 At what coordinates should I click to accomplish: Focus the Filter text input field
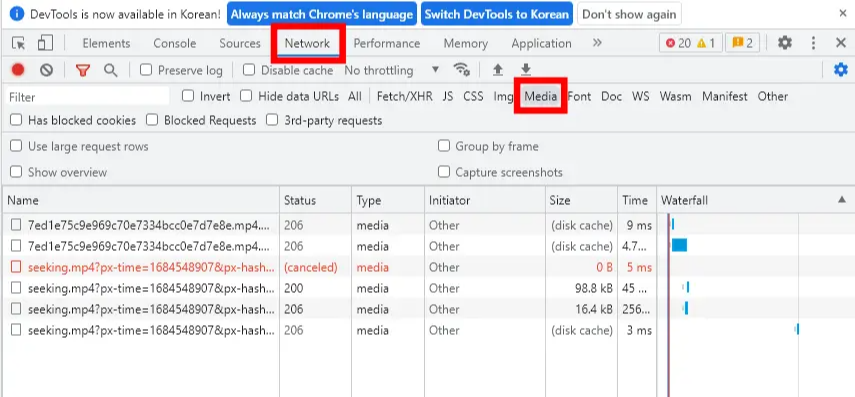tap(87, 97)
